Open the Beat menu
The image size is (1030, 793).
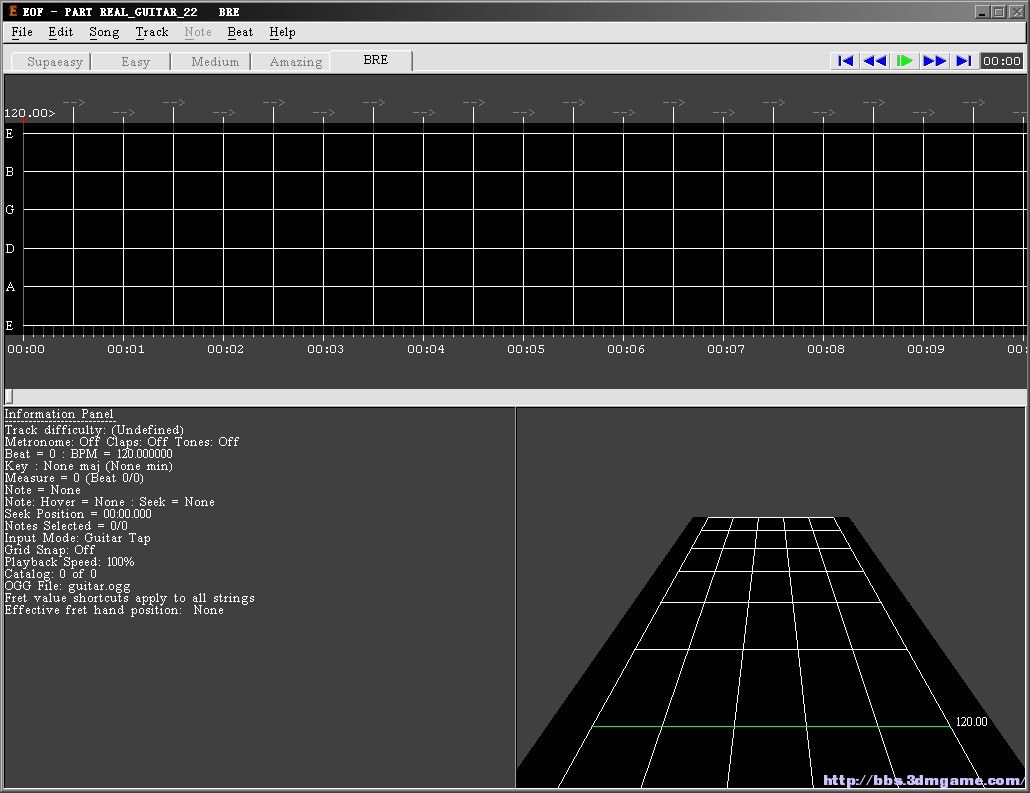pos(240,32)
